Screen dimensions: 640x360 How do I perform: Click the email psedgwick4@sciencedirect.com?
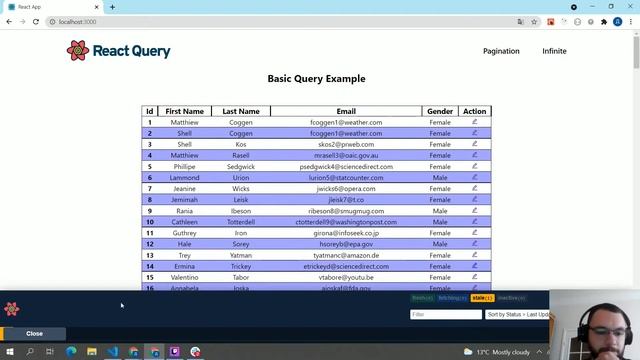pyautogui.click(x=346, y=167)
